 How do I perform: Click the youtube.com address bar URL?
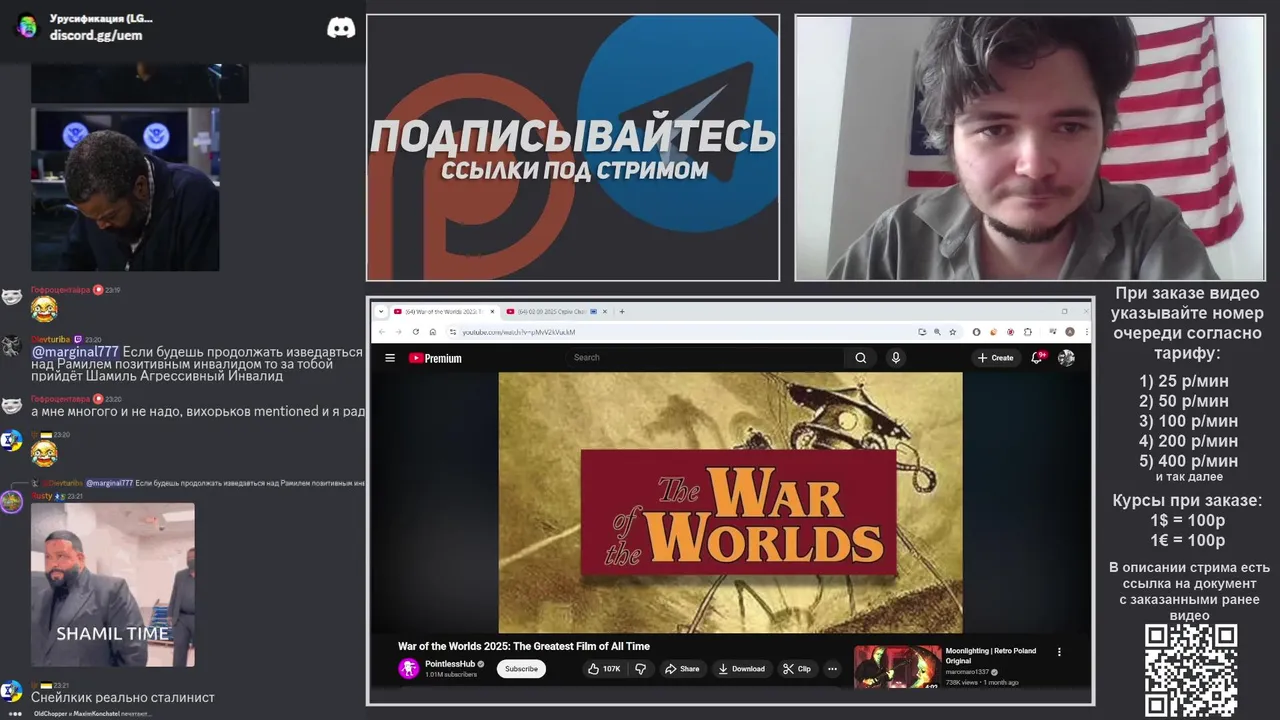[518, 332]
